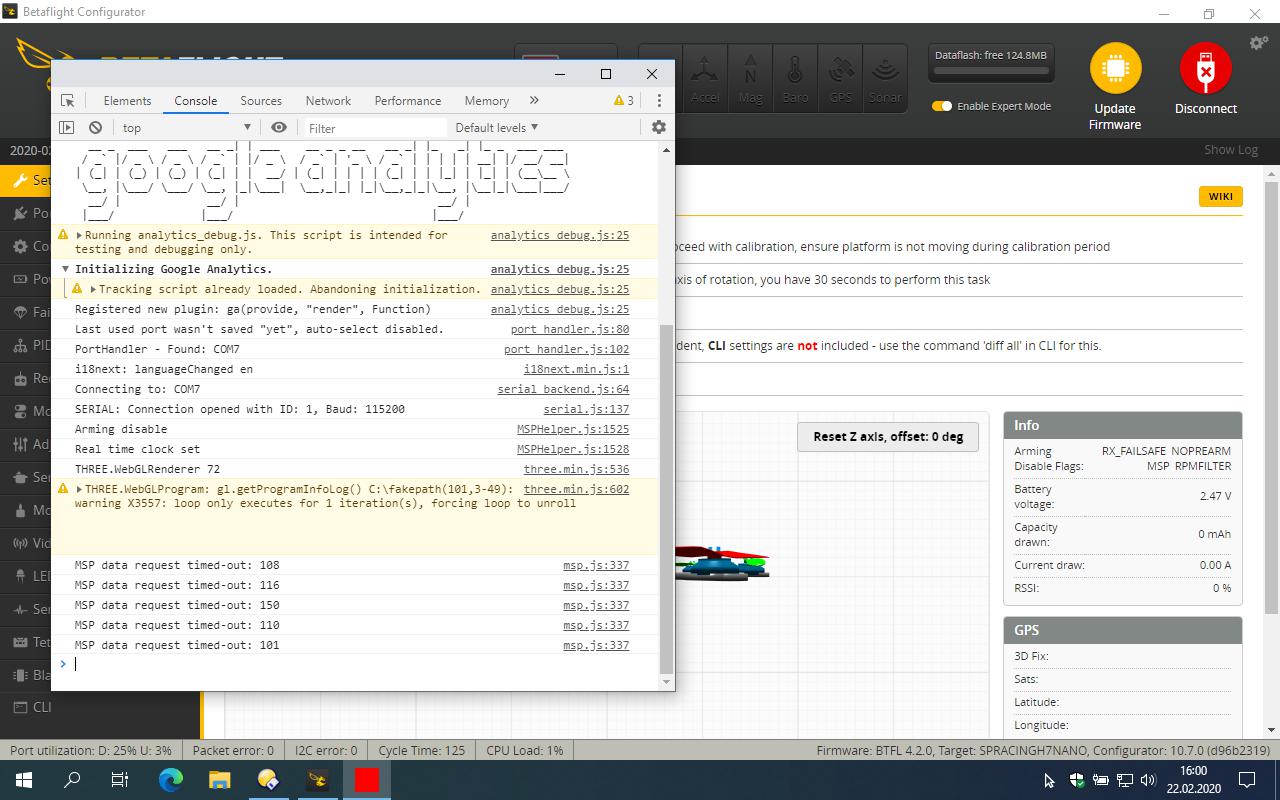Toggle Enable Expert Mode switch
1280x800 pixels.
(942, 106)
